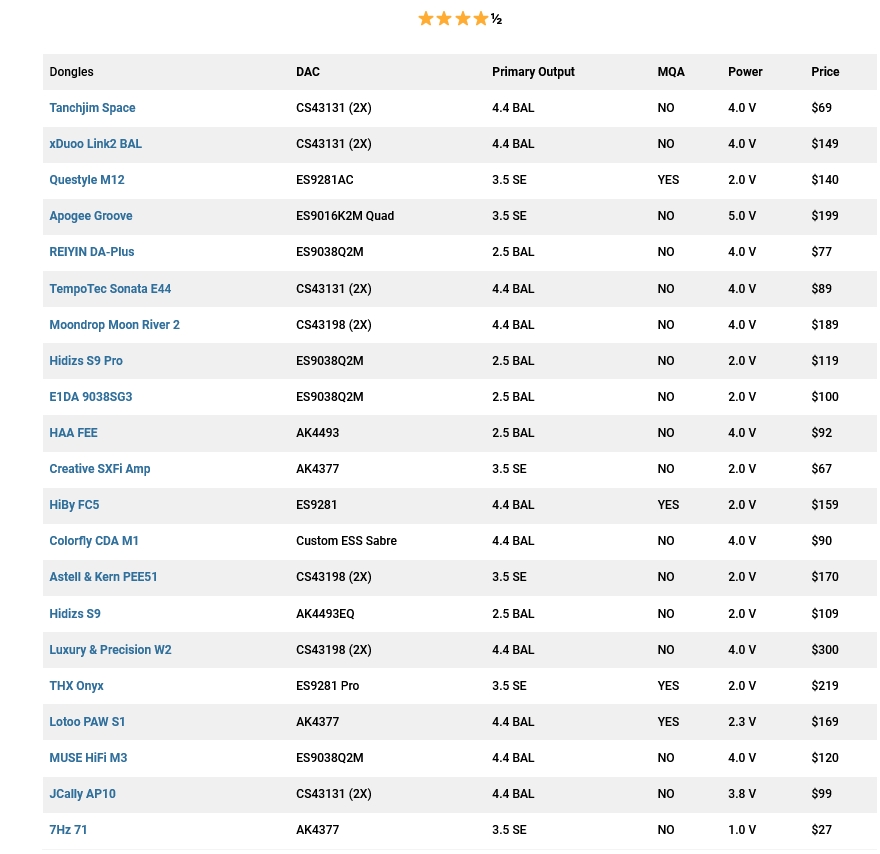Open the Tanchjim Space dongle link
The height and width of the screenshot is (854, 880).
point(92,108)
